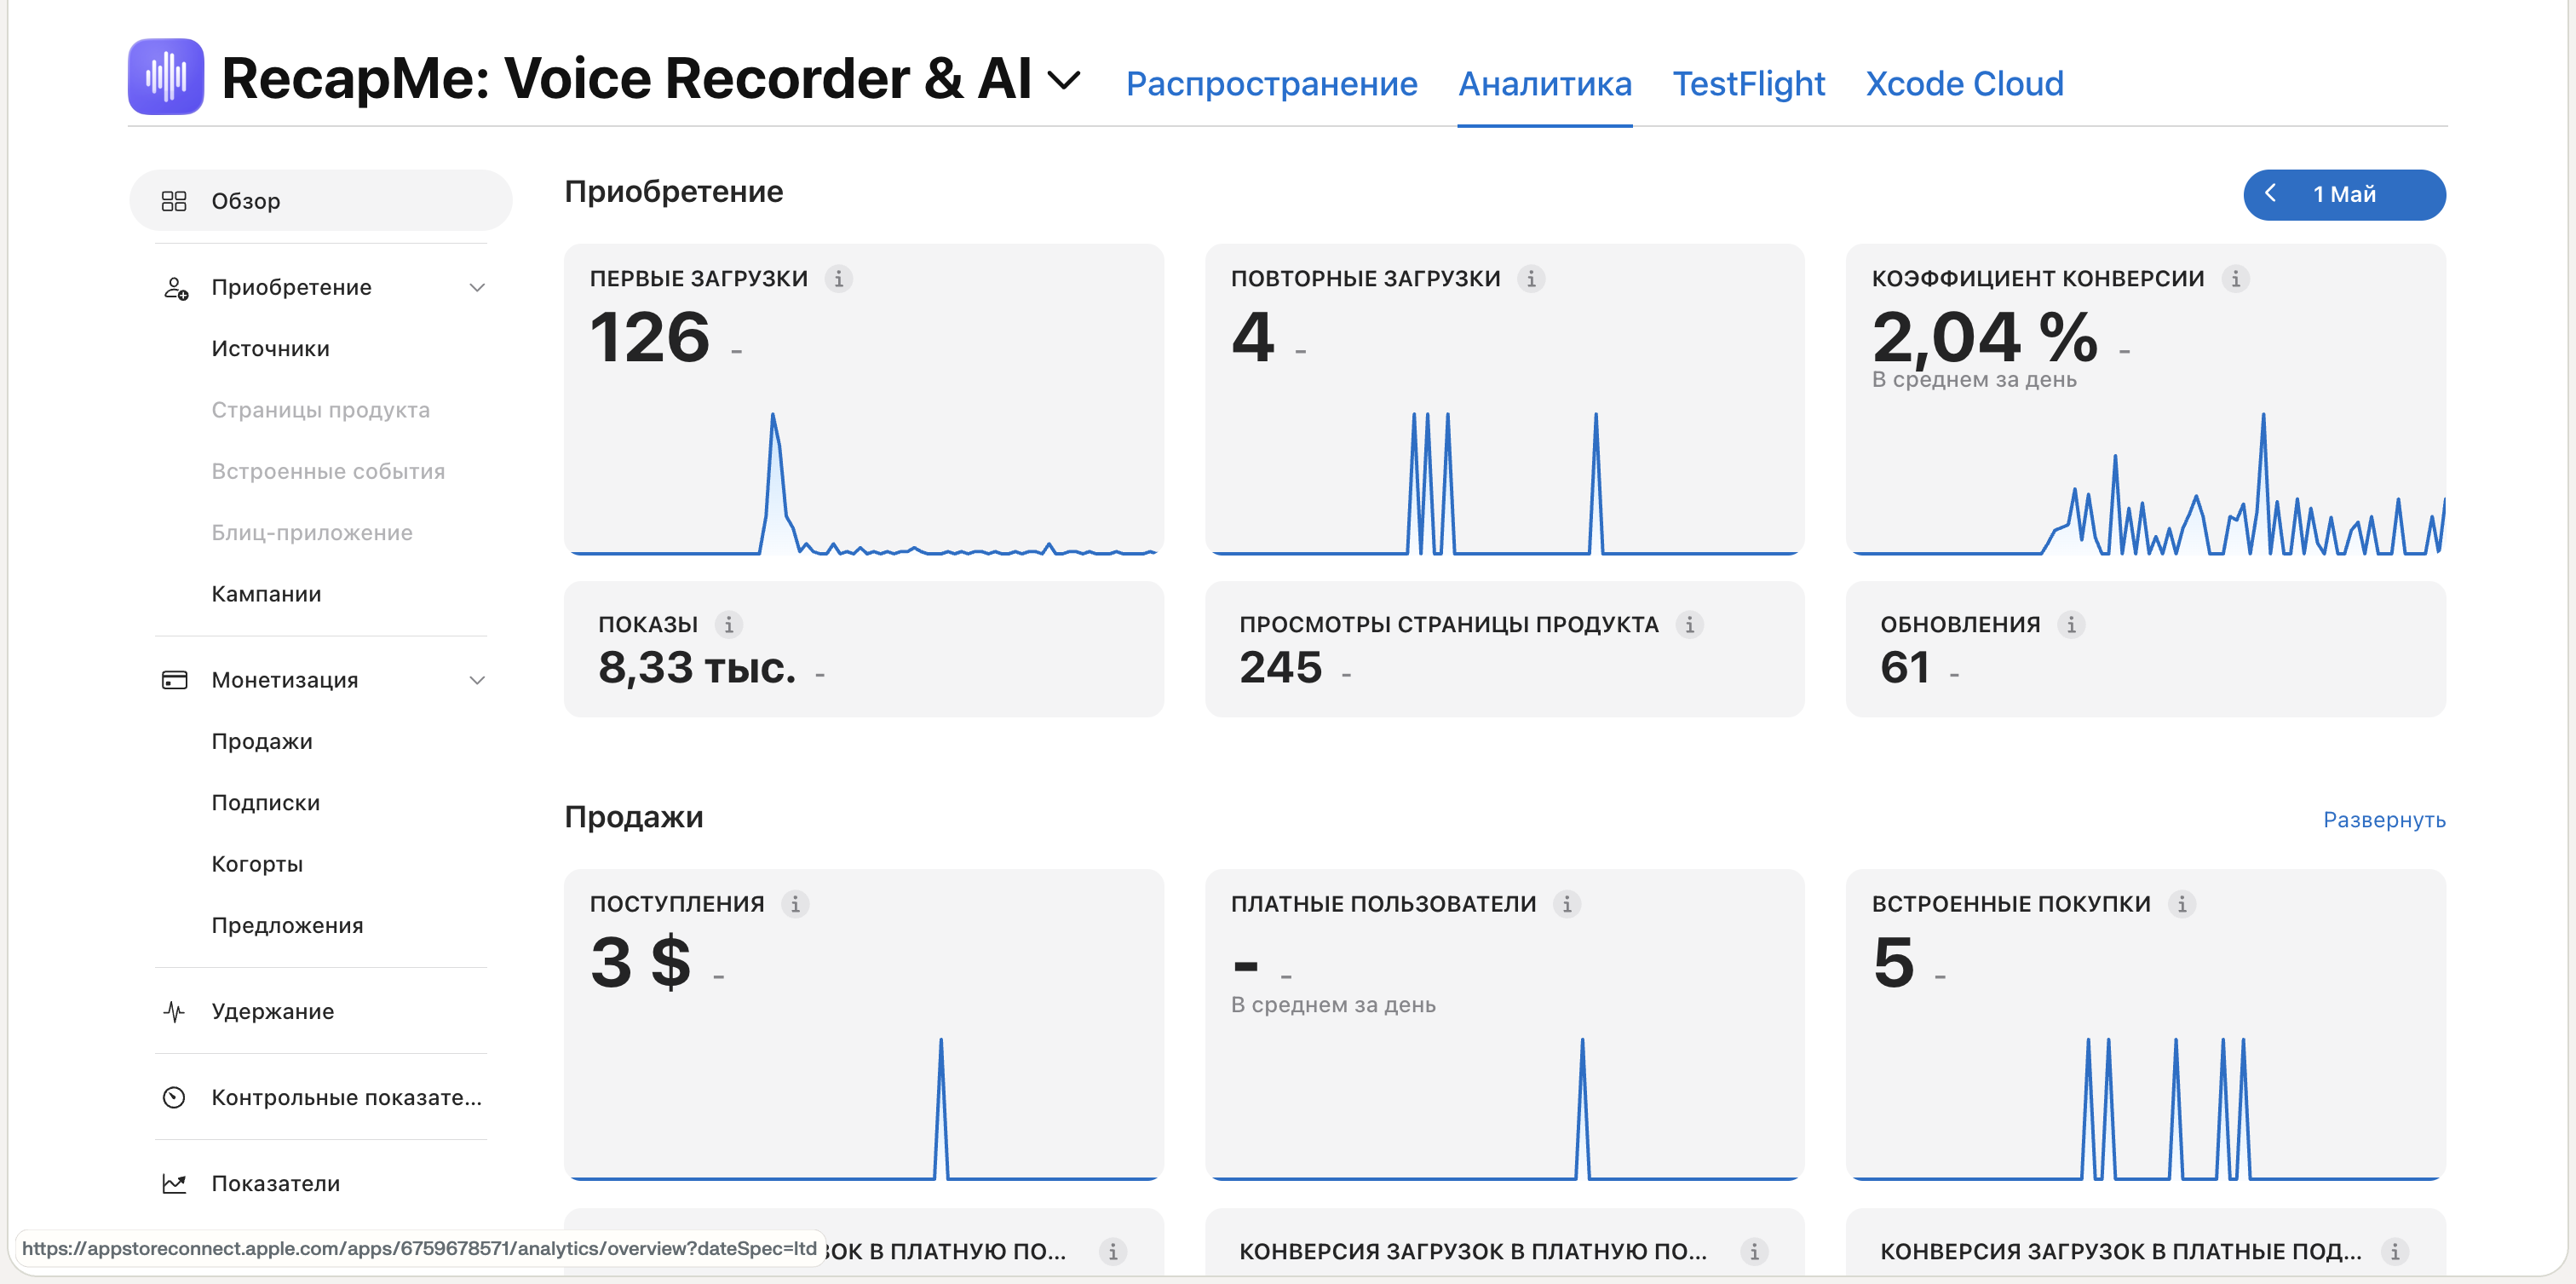Click the 8,33 тыс. Показы value
This screenshot has width=2576, height=1284.
point(696,667)
